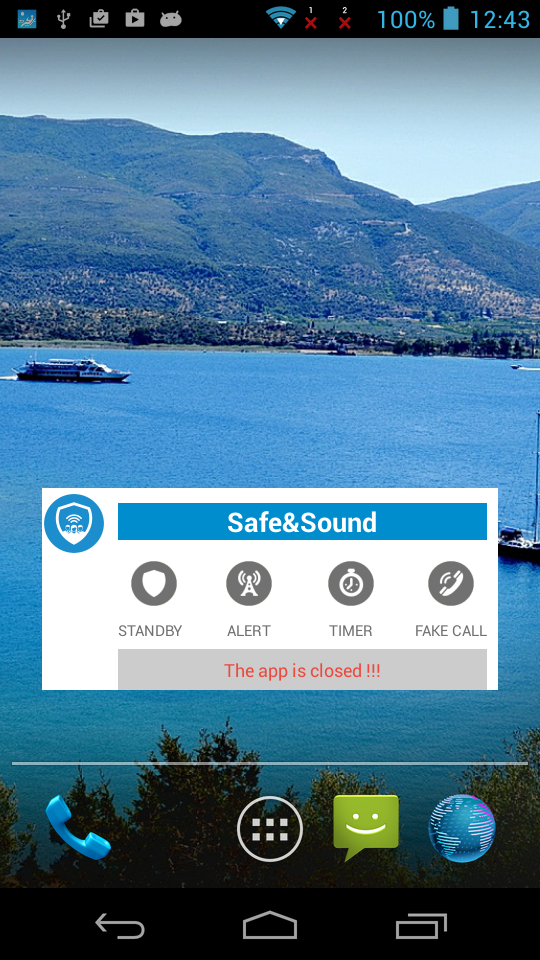Tap the Standby shield icon
The height and width of the screenshot is (960, 540).
tap(154, 583)
